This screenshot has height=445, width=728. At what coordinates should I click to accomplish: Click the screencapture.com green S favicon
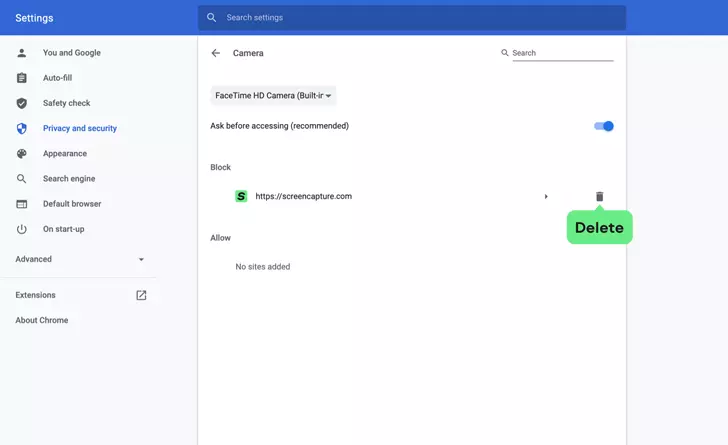pyautogui.click(x=241, y=196)
